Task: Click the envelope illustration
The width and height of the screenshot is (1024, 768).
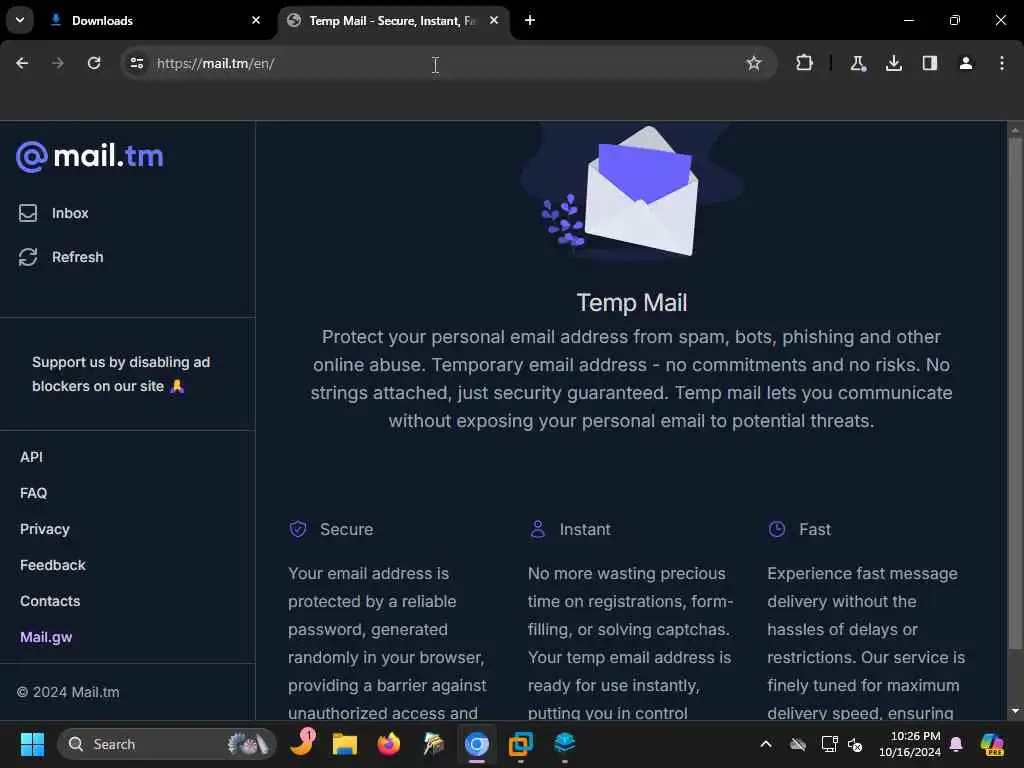Action: [x=639, y=192]
